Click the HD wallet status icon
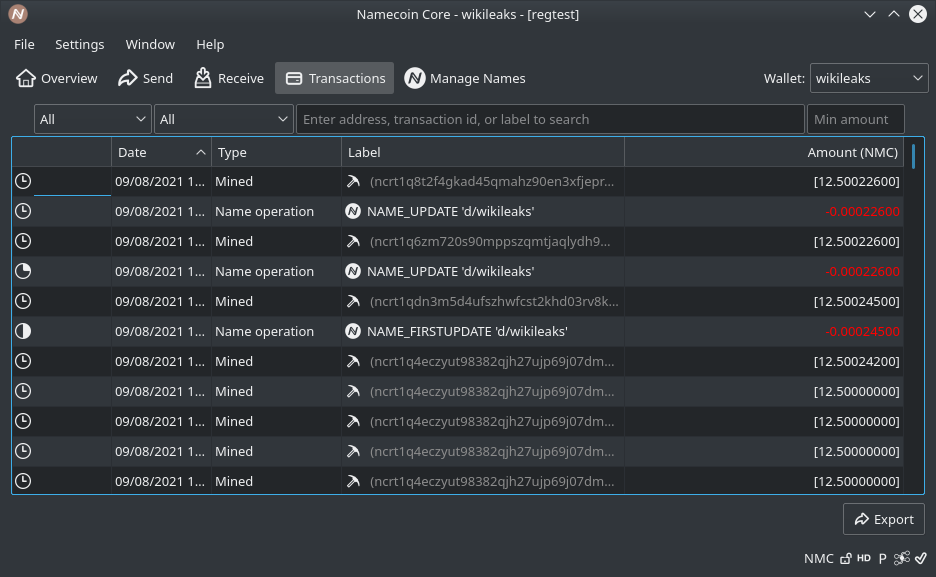This screenshot has width=936, height=577. click(x=863, y=558)
